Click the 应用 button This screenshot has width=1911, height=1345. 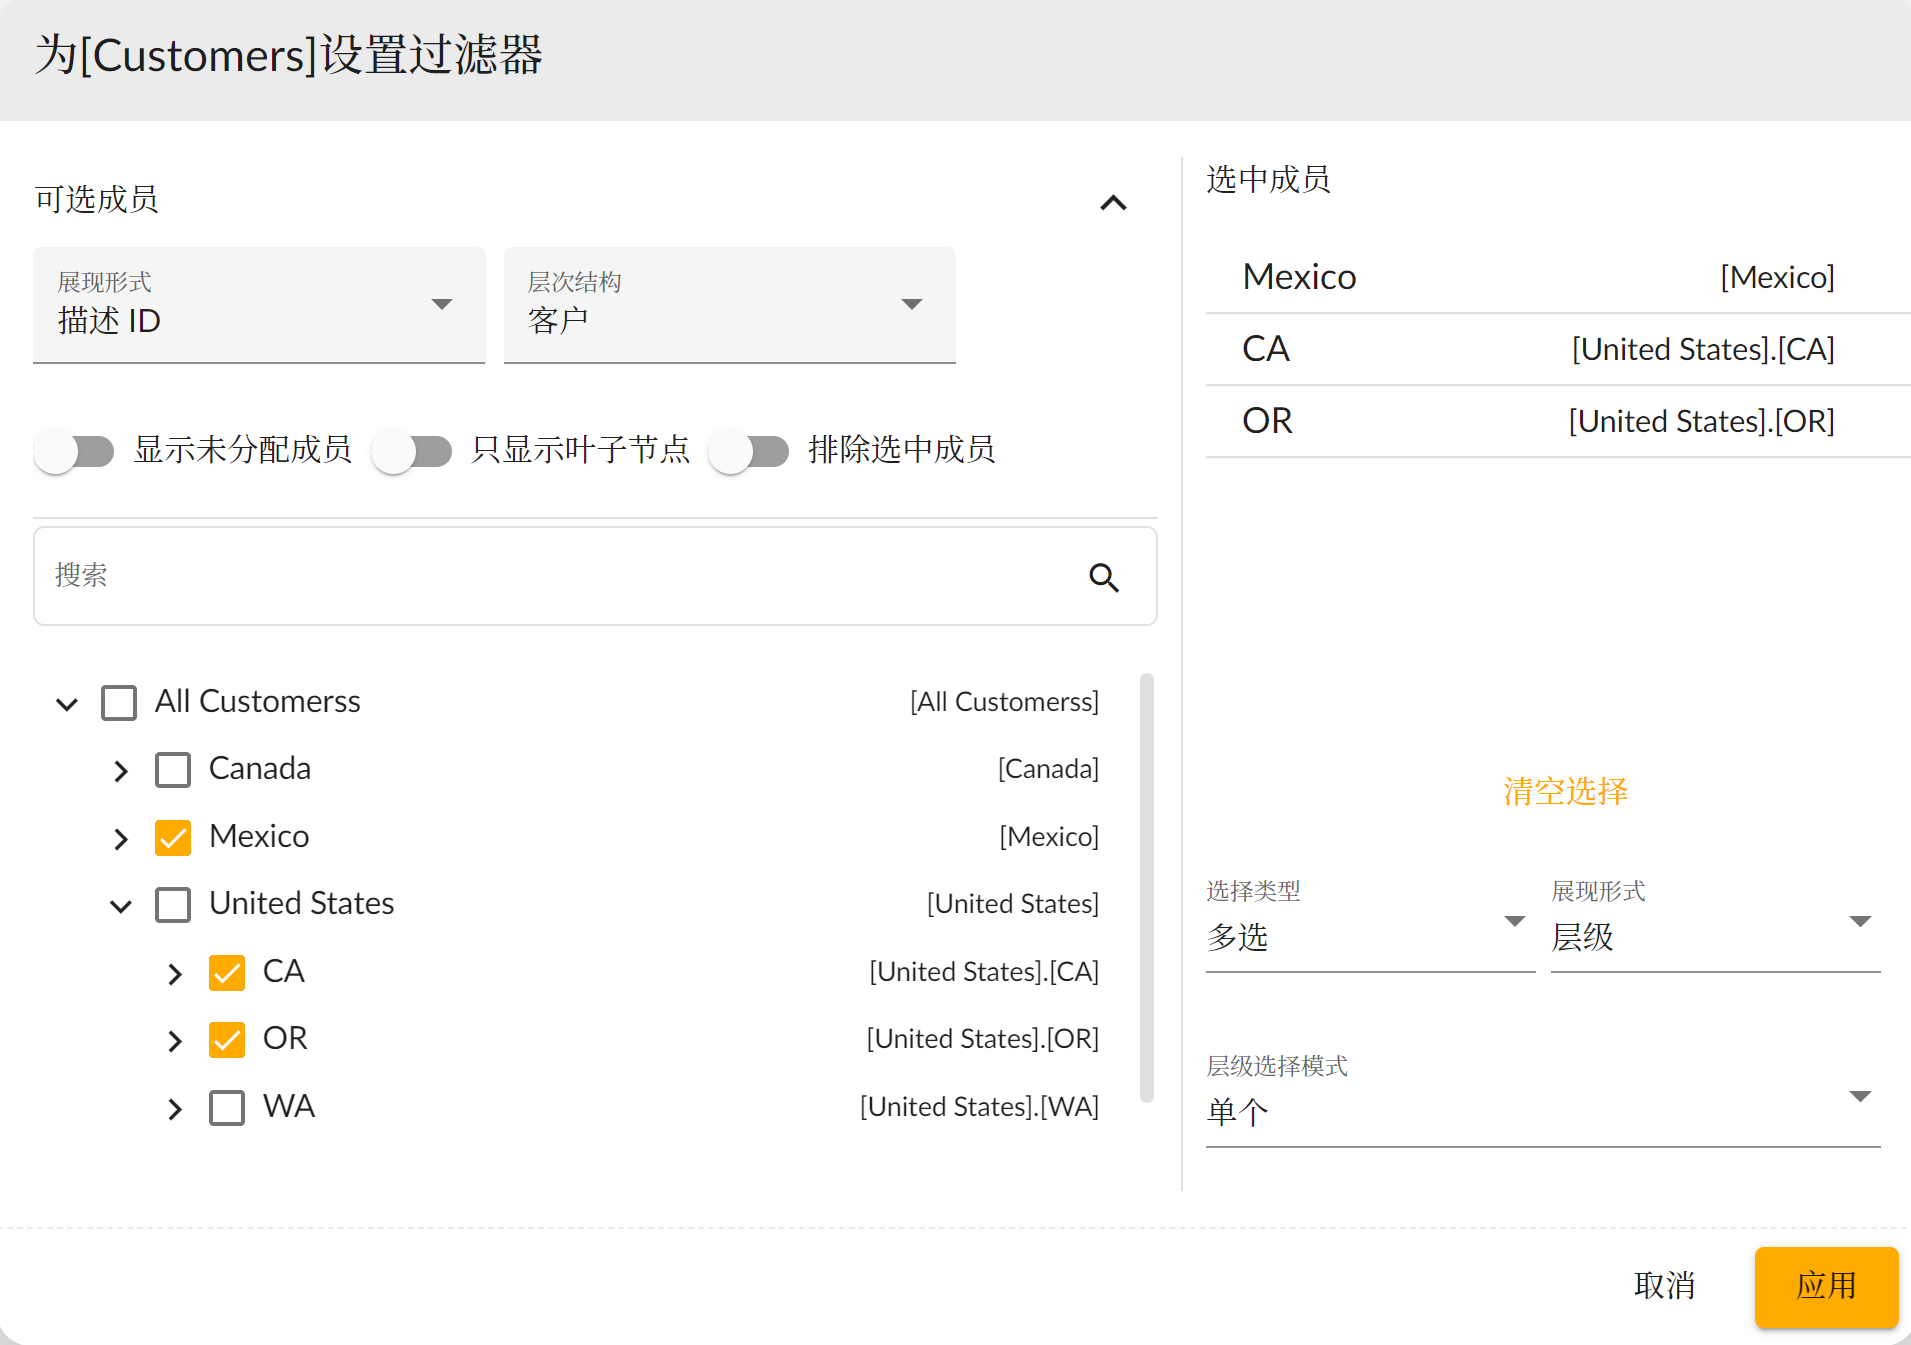point(1826,1286)
